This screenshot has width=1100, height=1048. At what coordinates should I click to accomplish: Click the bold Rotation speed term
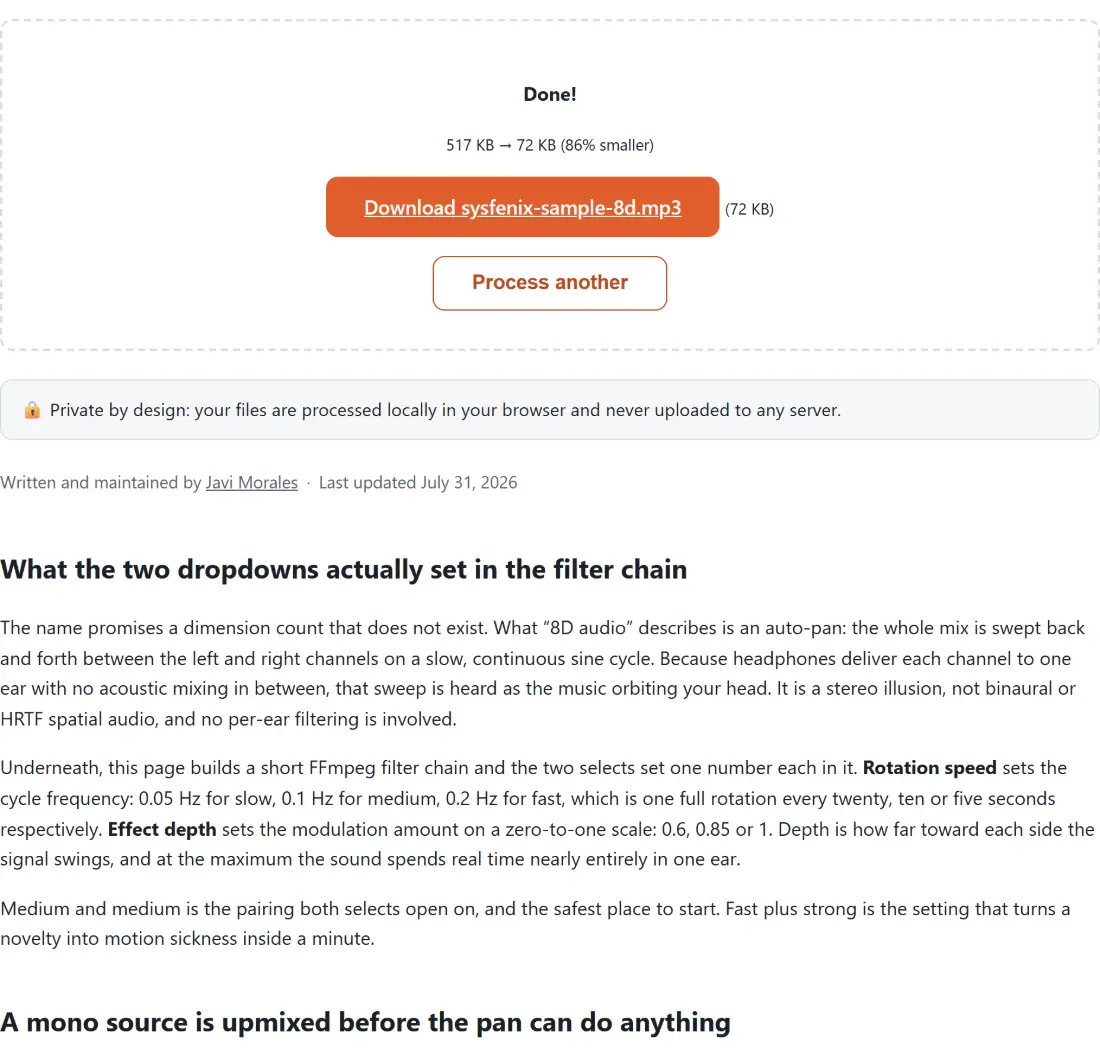(930, 767)
